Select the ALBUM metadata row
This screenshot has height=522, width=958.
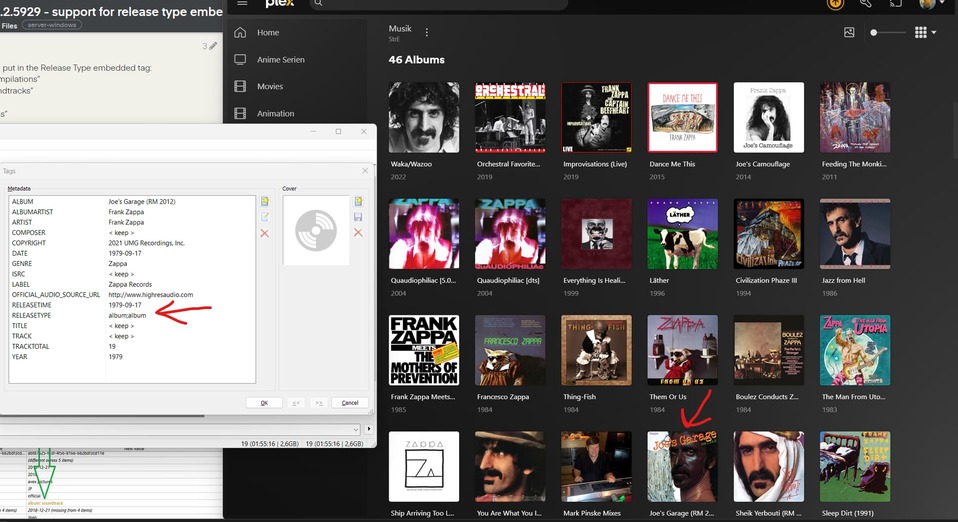pos(132,201)
